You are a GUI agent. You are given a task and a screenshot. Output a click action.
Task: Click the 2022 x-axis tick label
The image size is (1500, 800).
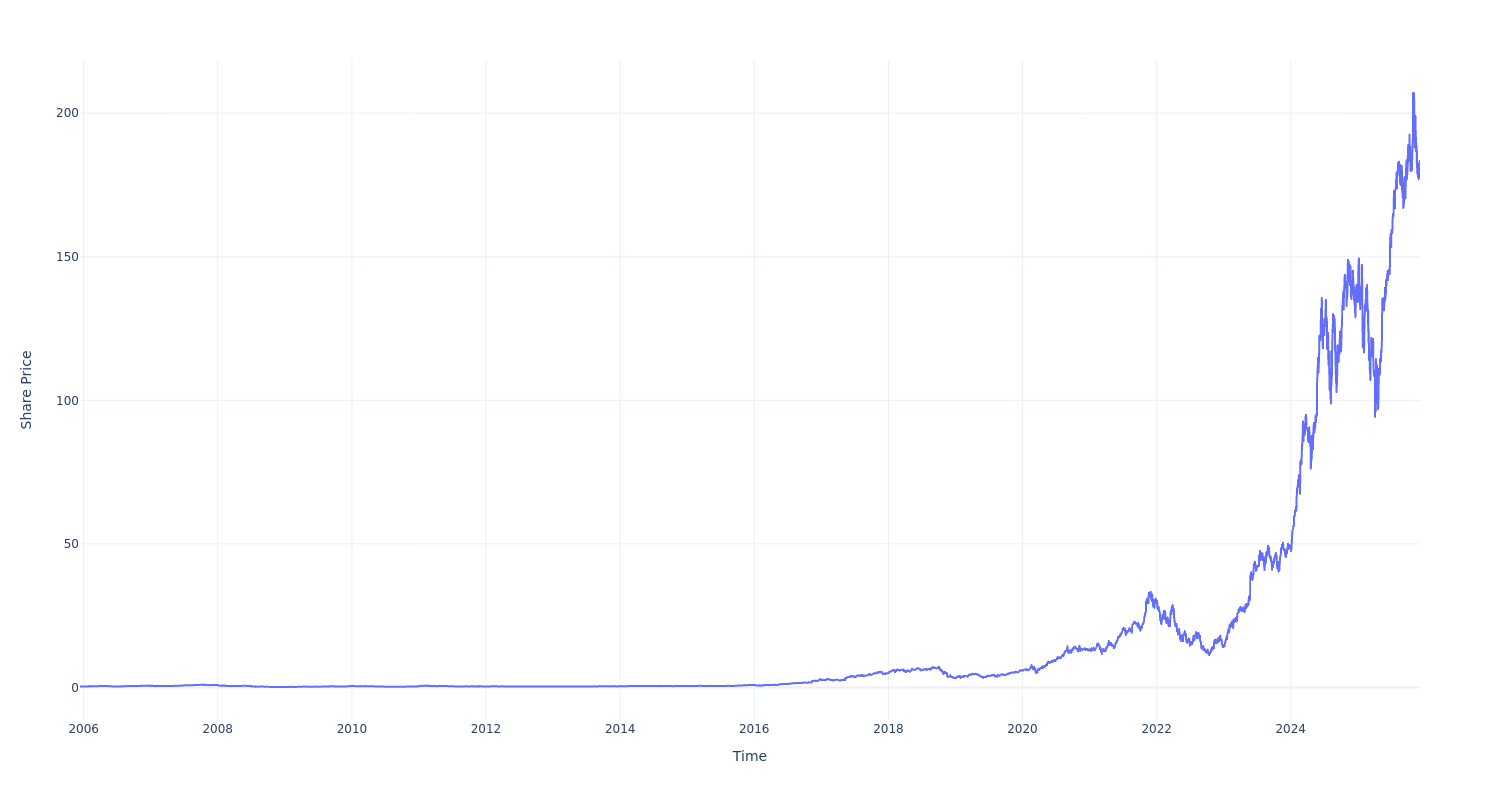(1156, 729)
